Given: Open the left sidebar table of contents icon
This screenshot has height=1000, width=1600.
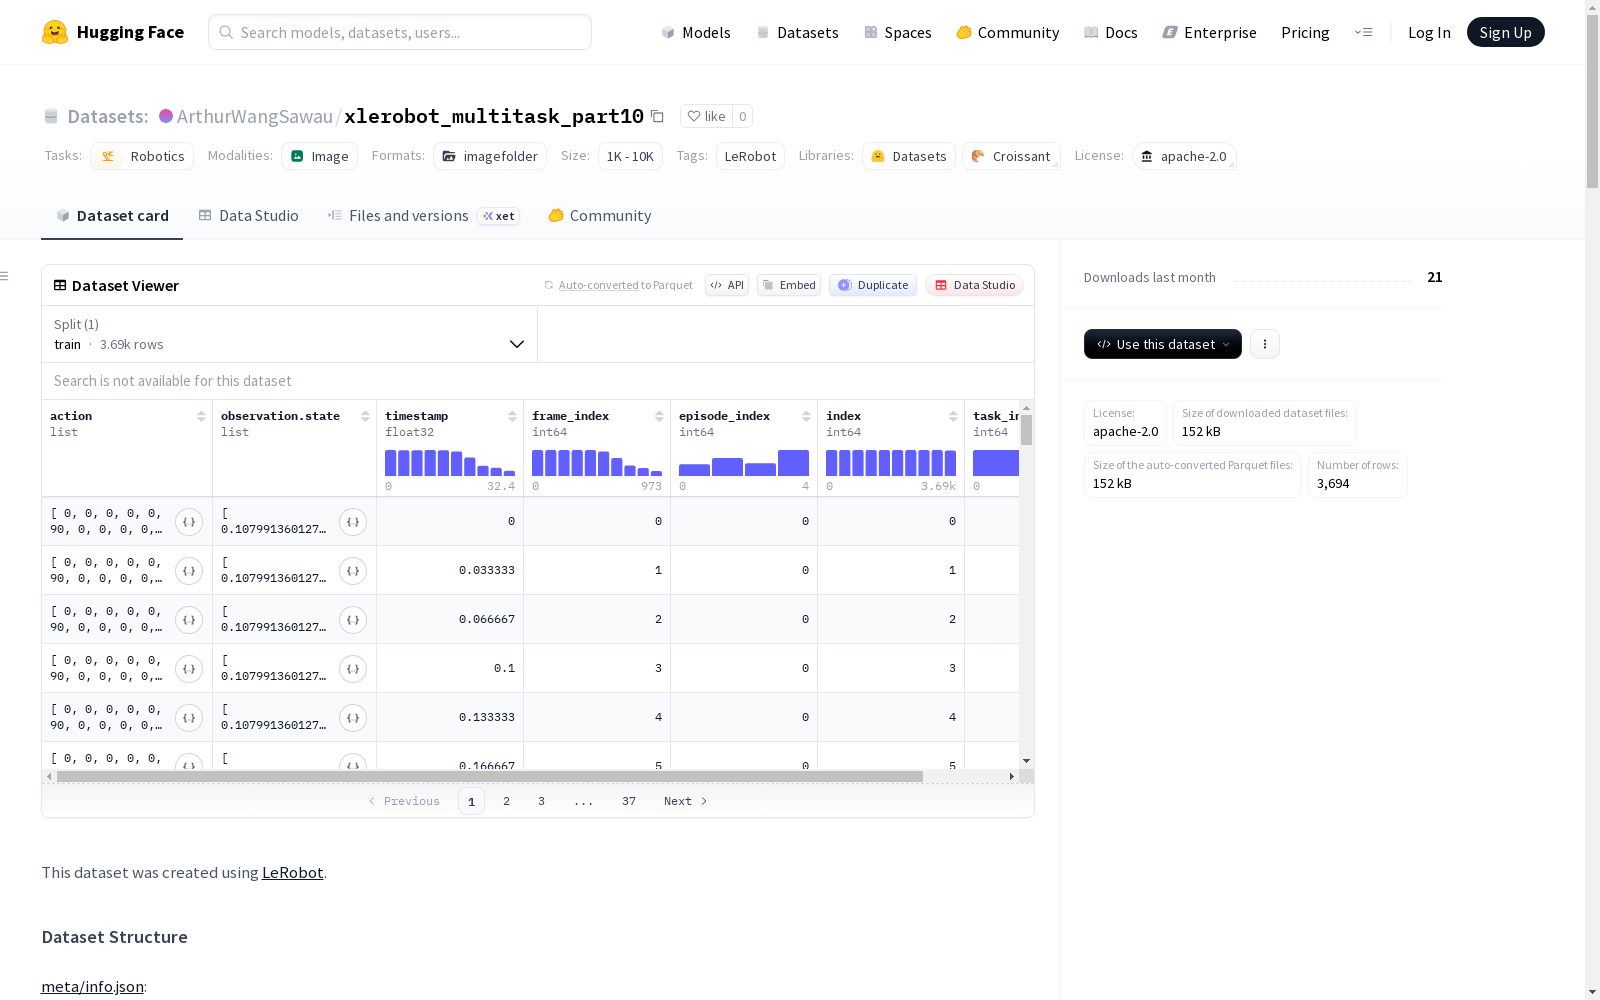Looking at the screenshot, I should [x=5, y=276].
